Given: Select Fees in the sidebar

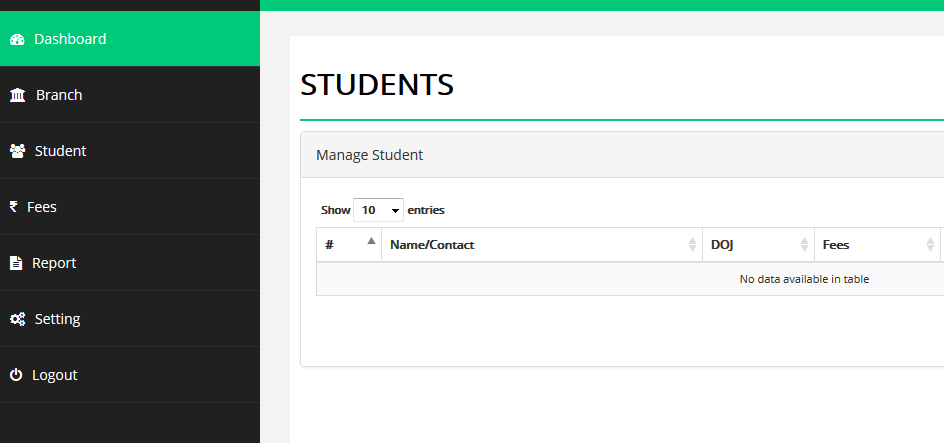Looking at the screenshot, I should click(x=129, y=206).
